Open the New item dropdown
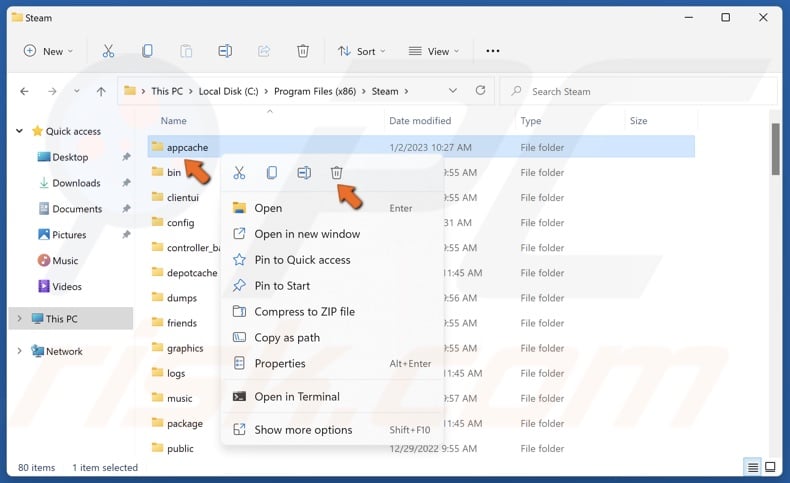790x483 pixels. coord(48,51)
